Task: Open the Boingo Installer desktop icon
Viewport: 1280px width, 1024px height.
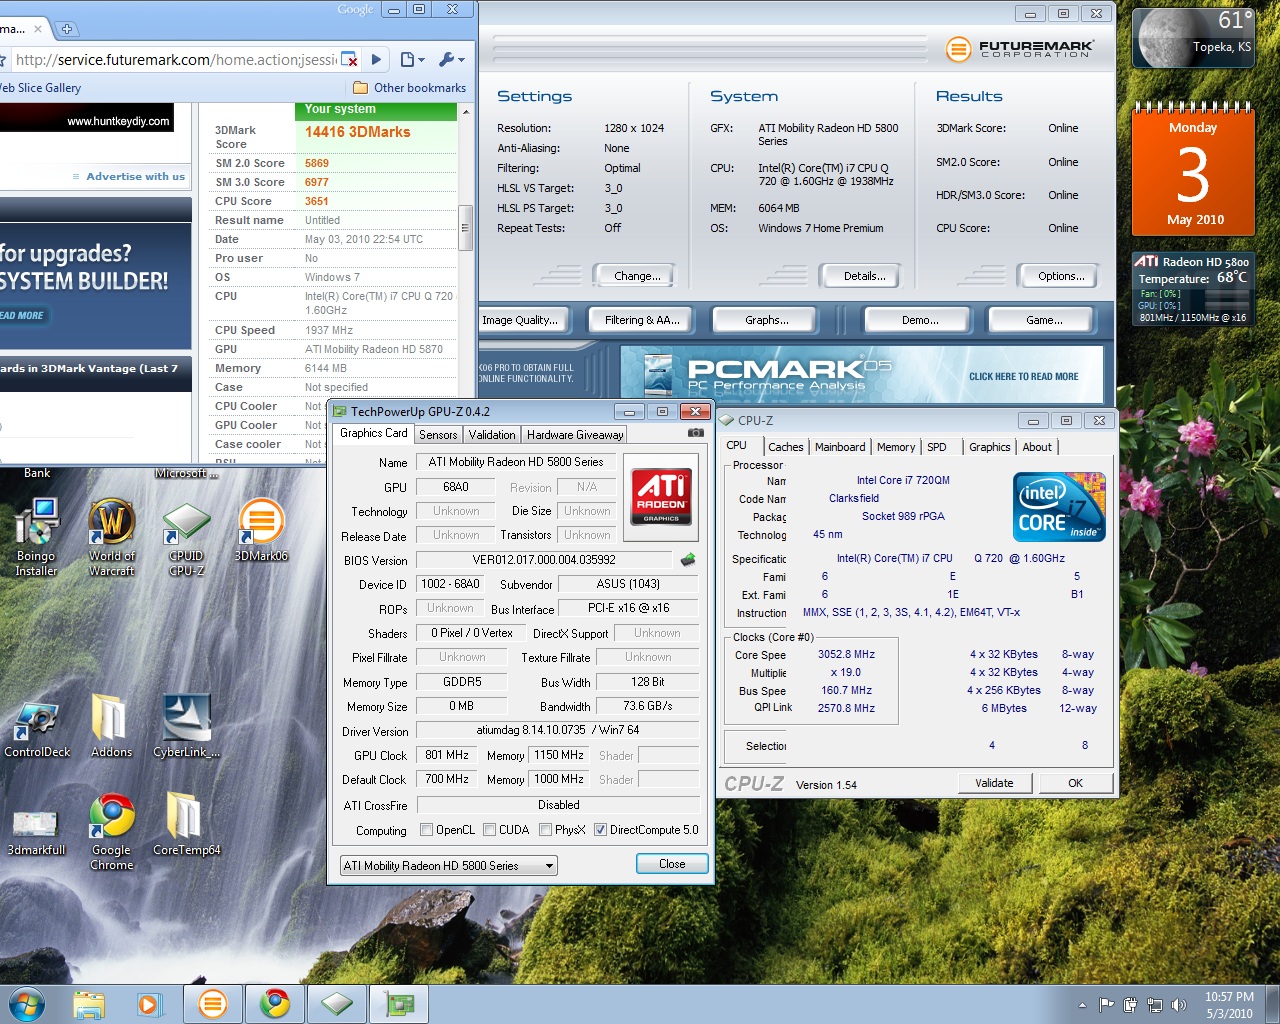Action: pyautogui.click(x=36, y=538)
